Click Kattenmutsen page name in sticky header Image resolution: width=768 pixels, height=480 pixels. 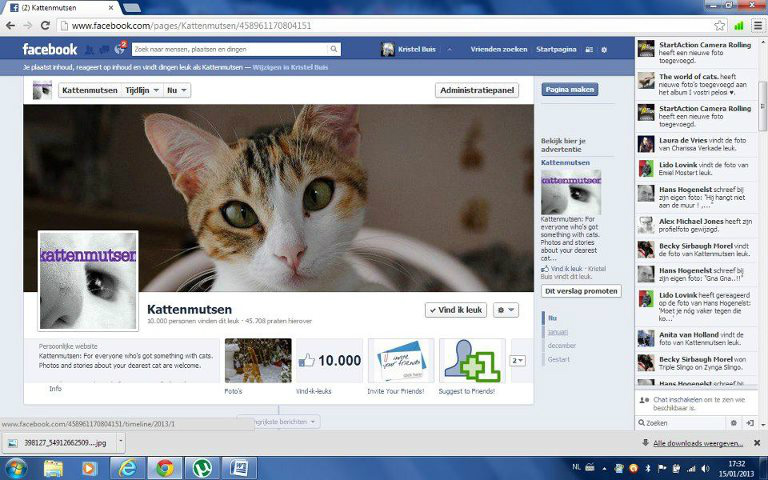[90, 90]
